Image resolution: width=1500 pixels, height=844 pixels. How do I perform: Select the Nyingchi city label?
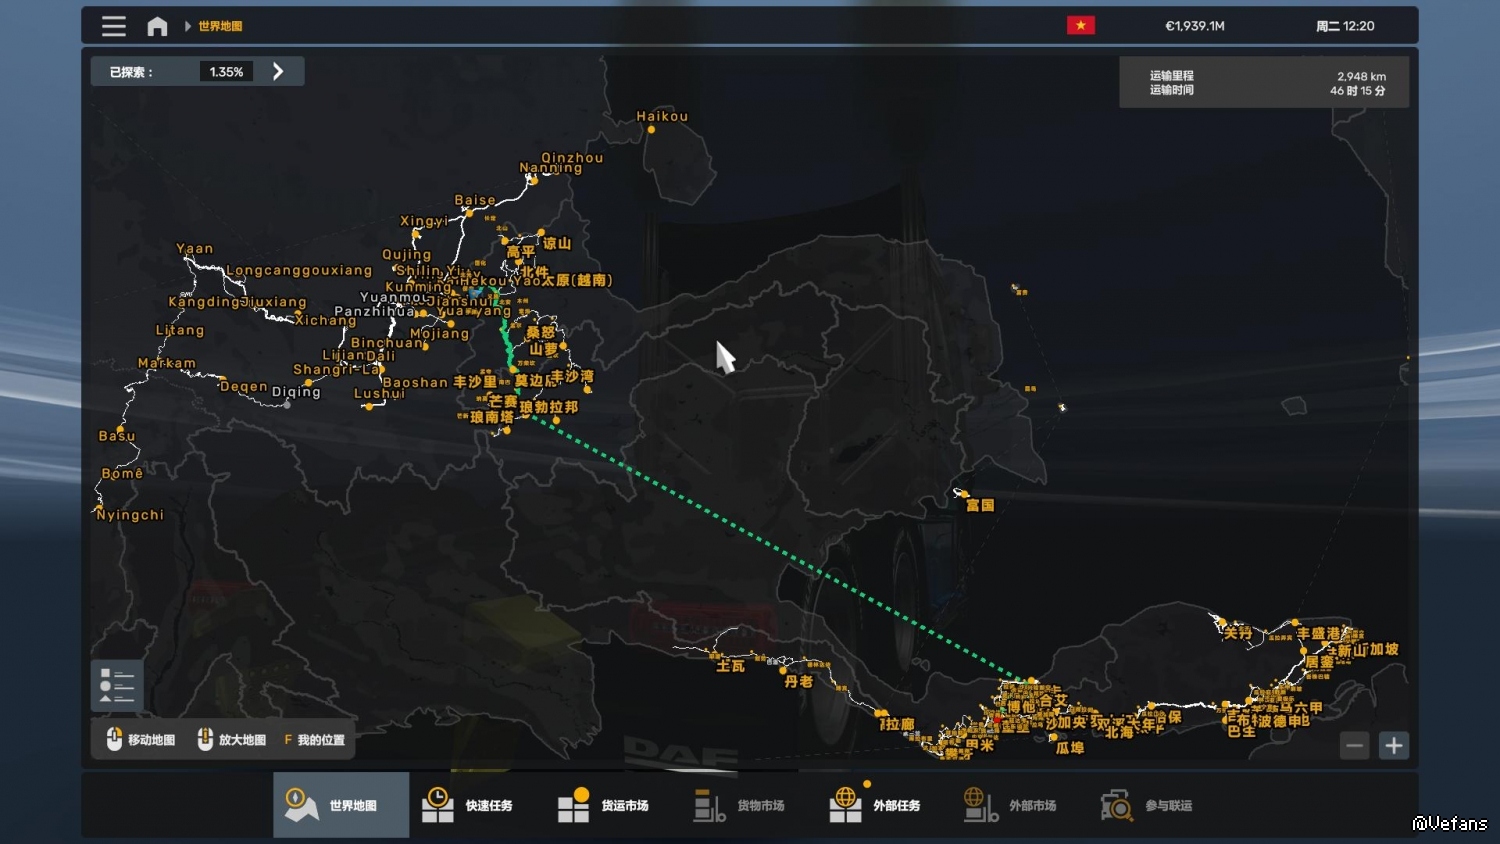point(130,515)
